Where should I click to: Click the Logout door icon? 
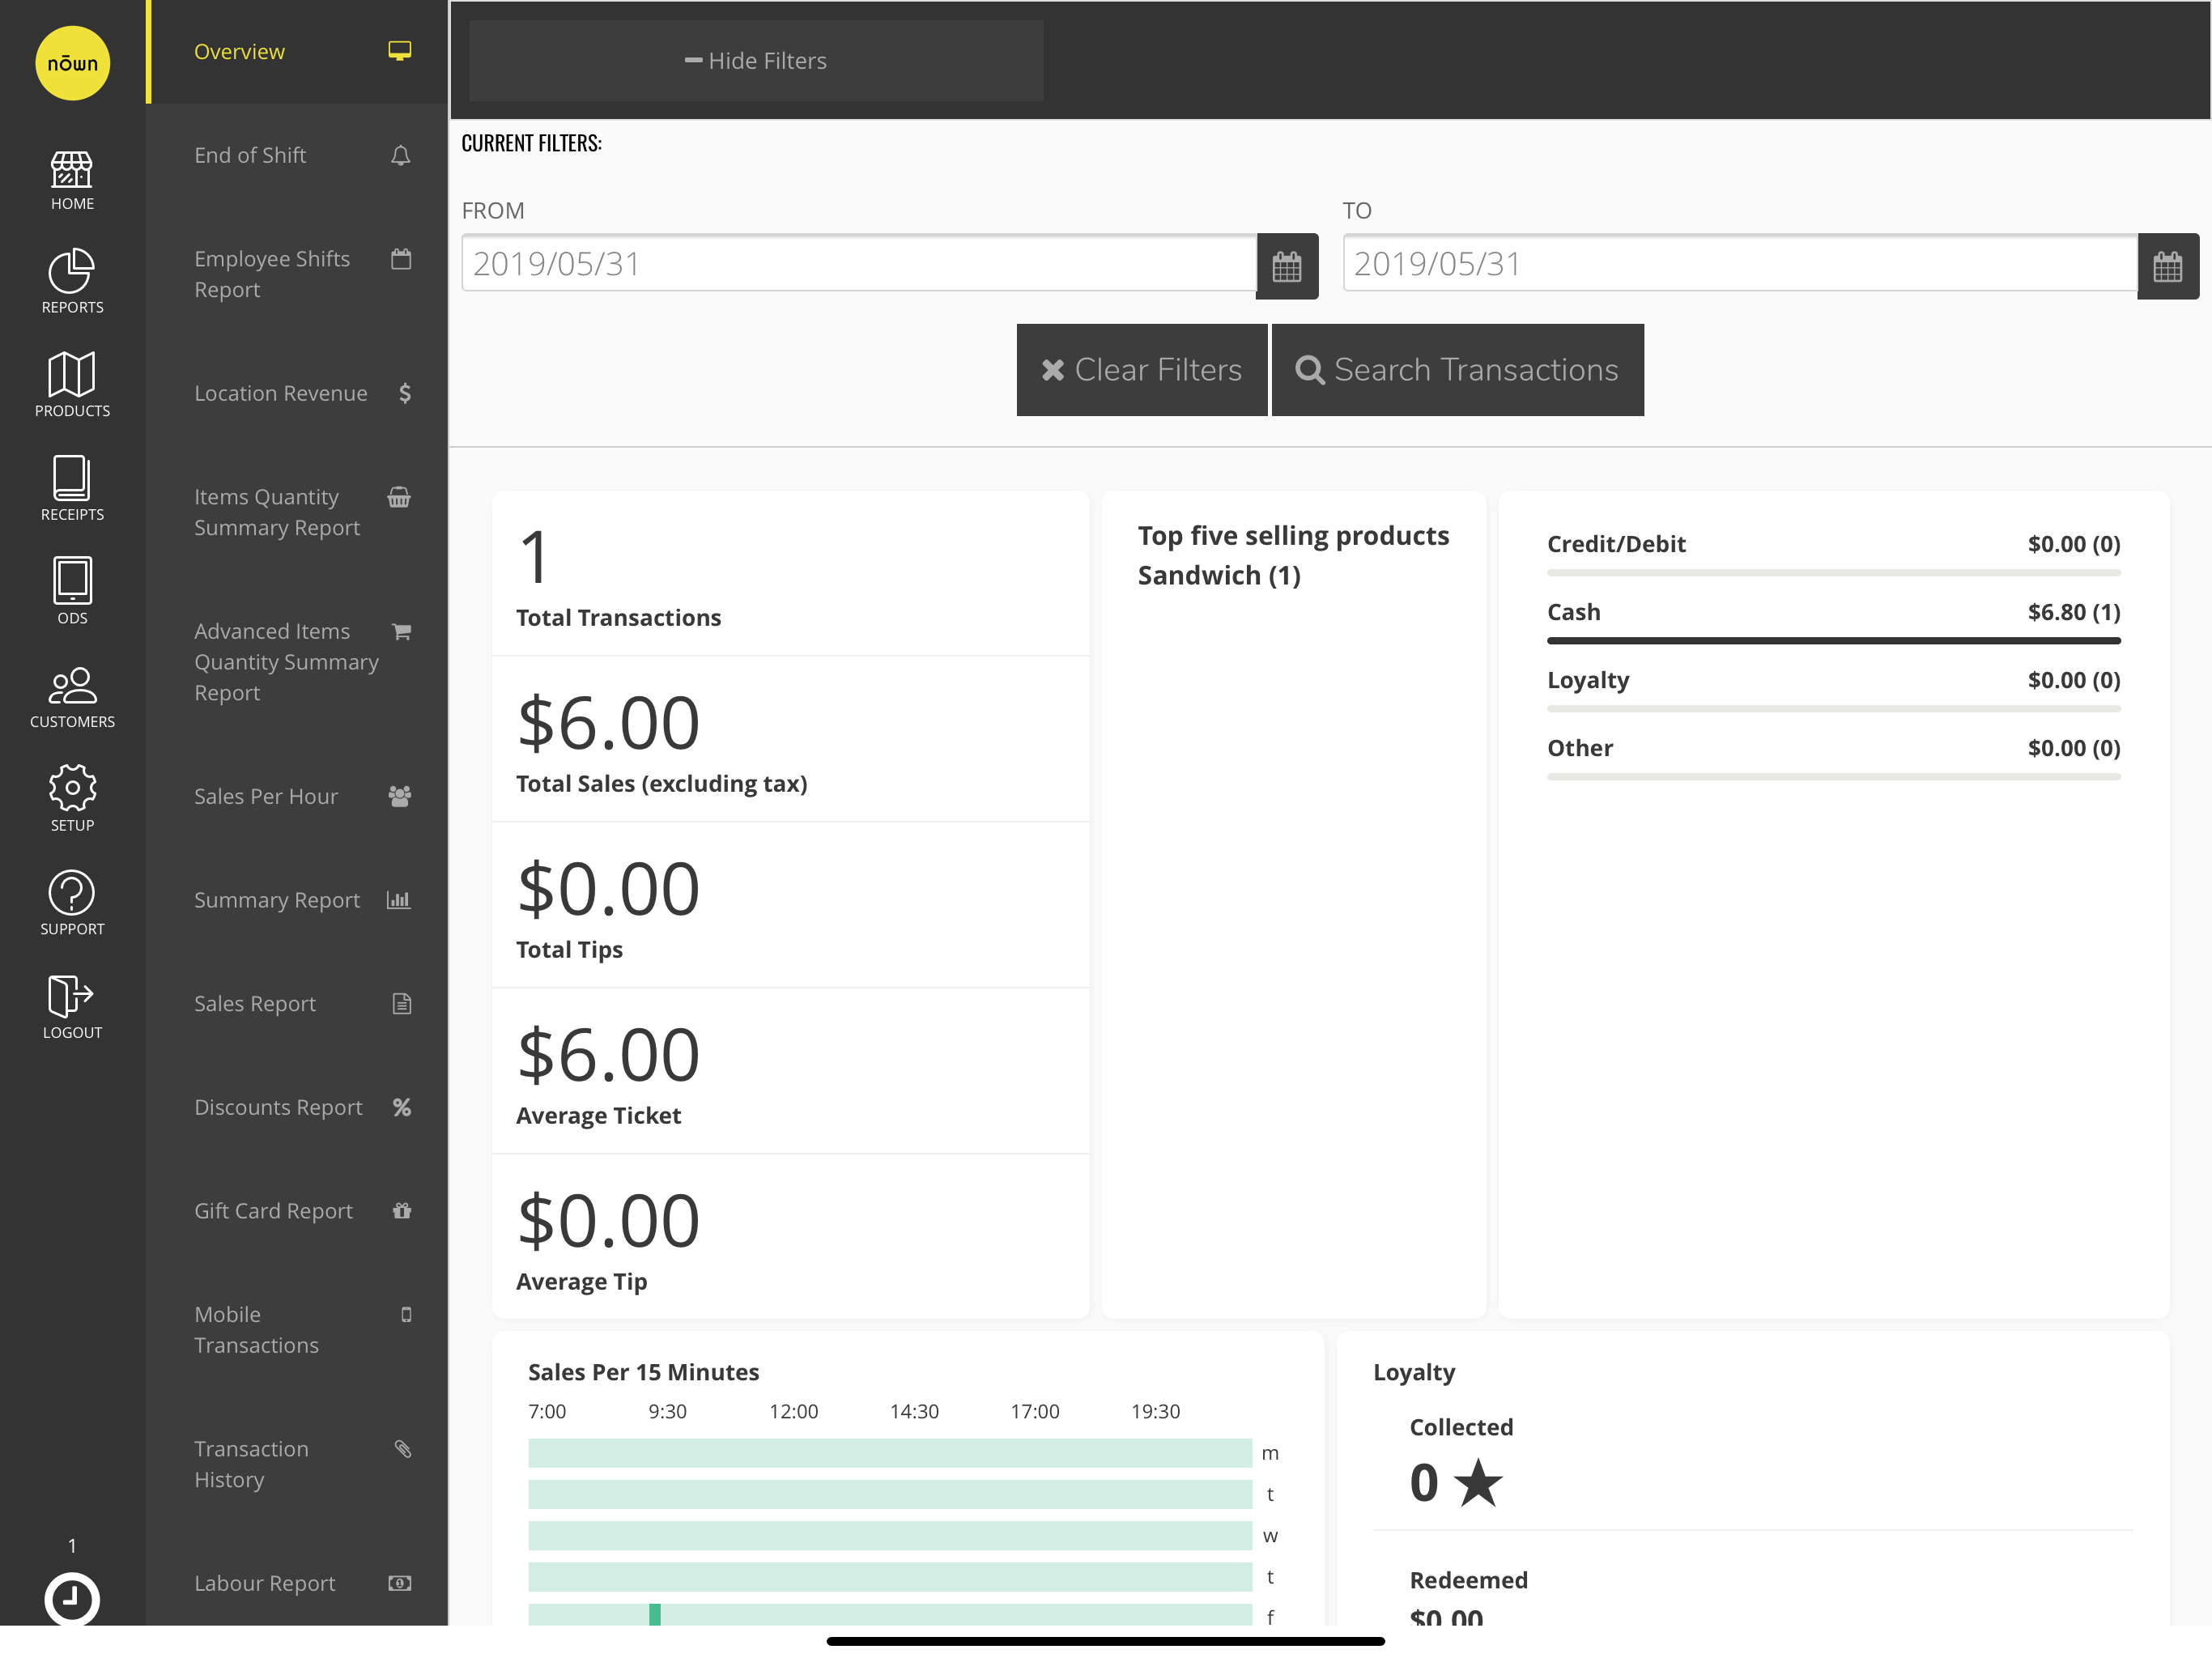tap(72, 996)
